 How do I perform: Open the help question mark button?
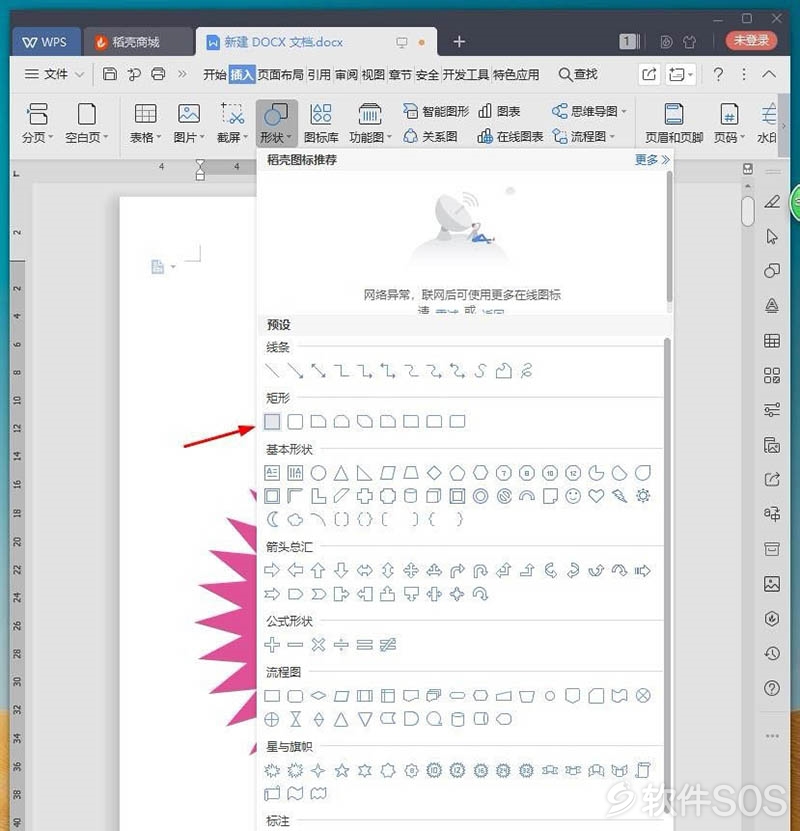point(718,74)
